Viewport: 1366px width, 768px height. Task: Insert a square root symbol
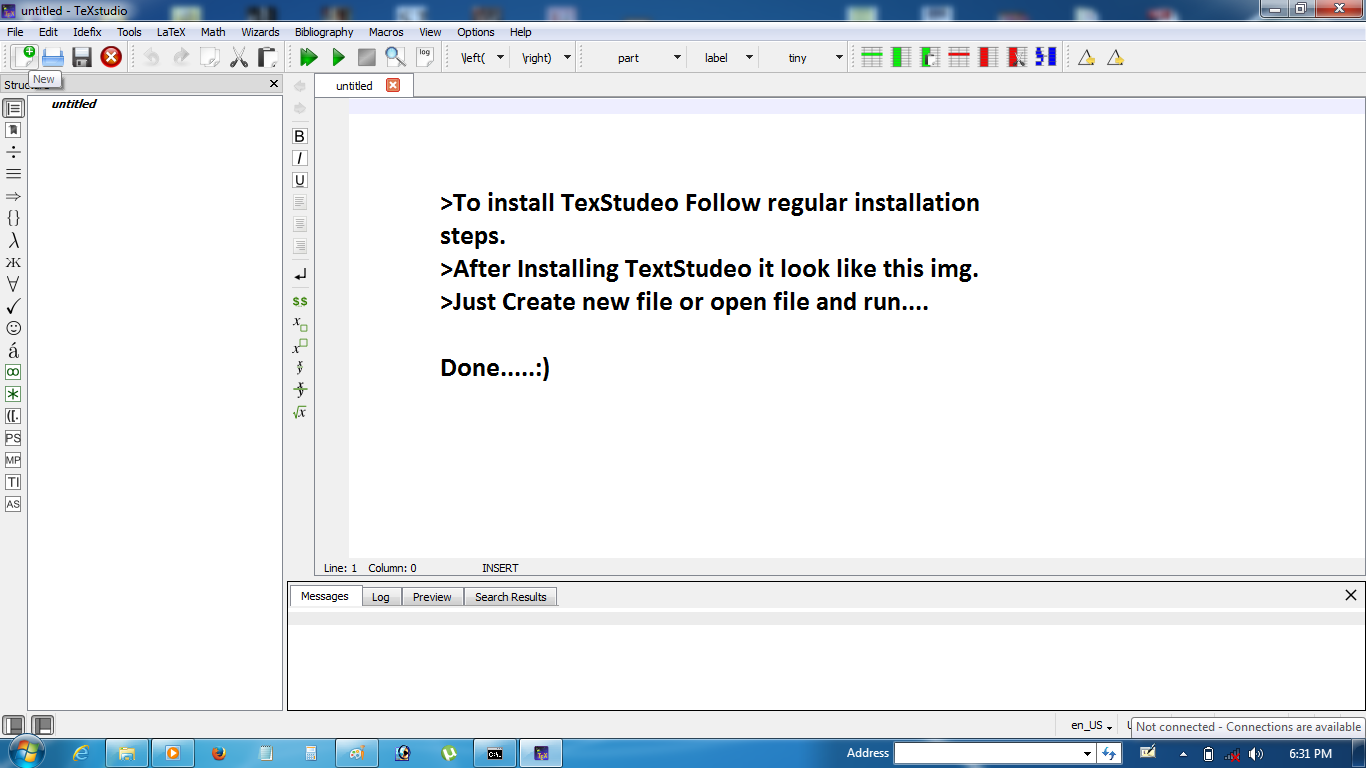coord(299,411)
